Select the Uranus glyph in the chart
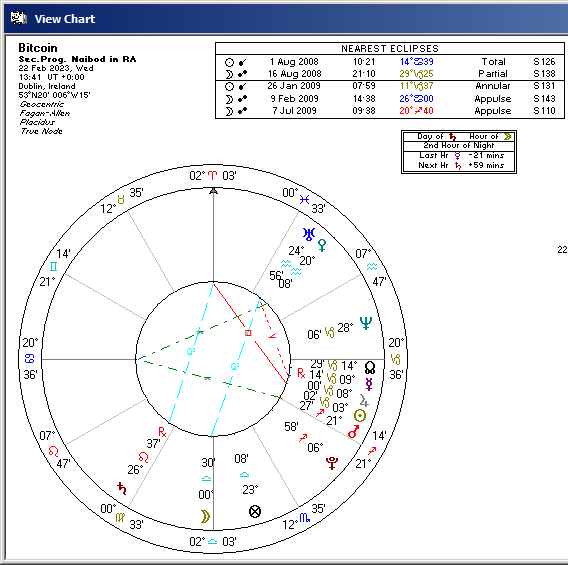The height and width of the screenshot is (565, 568). click(x=309, y=234)
